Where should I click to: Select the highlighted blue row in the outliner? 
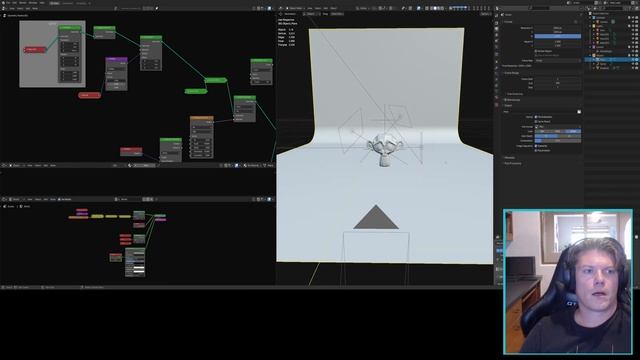(612, 59)
